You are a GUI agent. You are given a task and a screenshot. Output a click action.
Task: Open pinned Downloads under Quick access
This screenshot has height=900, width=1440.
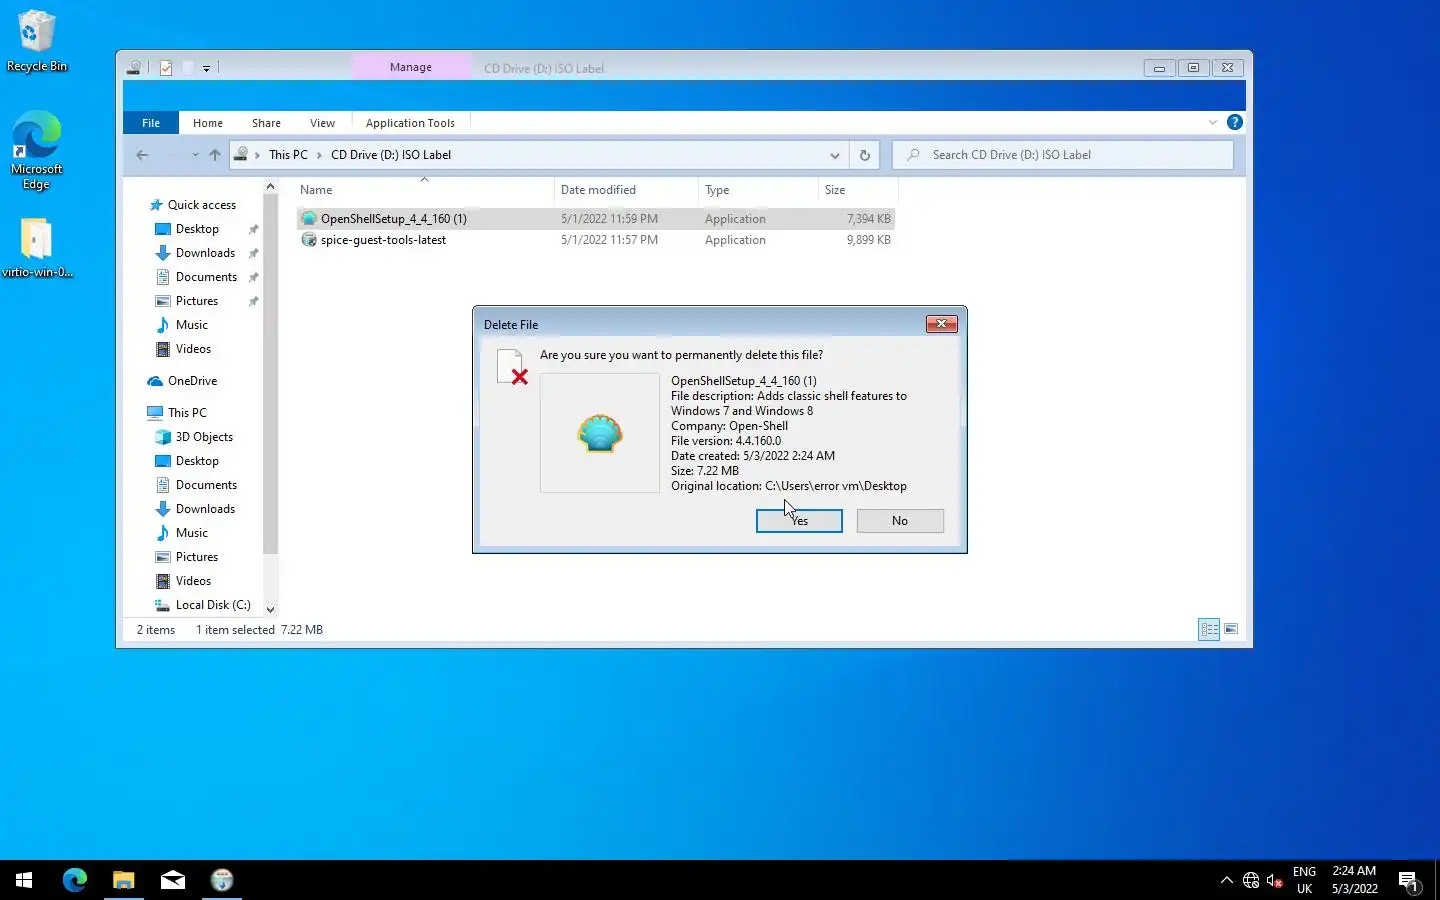click(x=205, y=253)
